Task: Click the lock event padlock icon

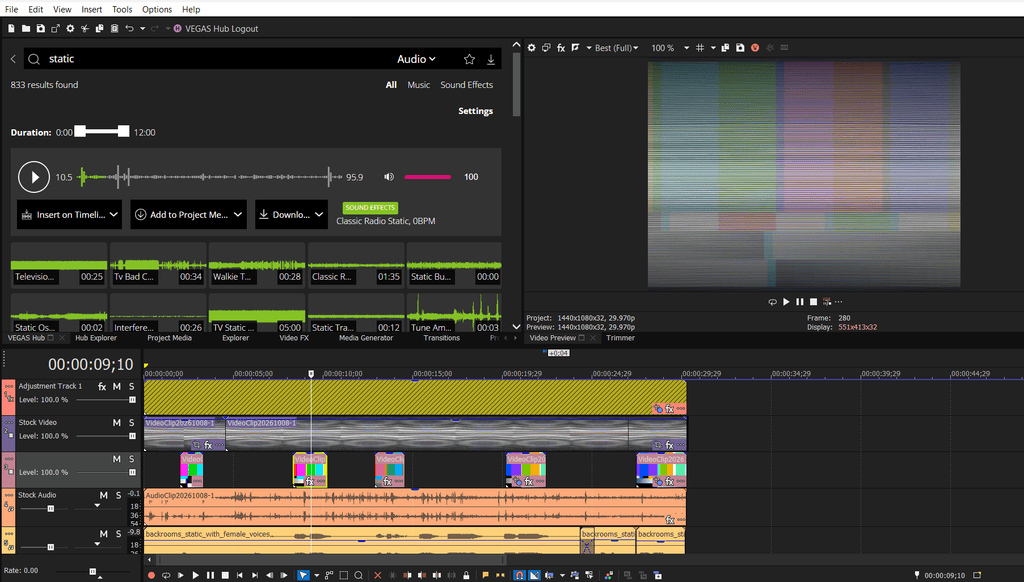Action: pos(466,575)
